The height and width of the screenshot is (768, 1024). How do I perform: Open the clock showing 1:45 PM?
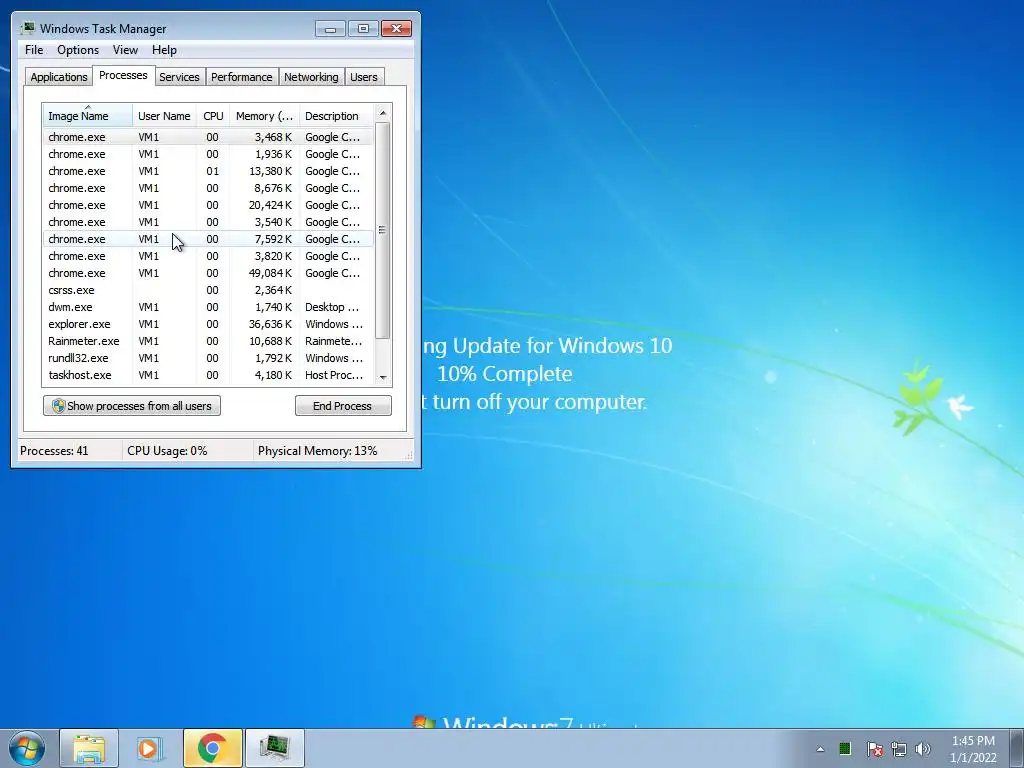coord(973,749)
